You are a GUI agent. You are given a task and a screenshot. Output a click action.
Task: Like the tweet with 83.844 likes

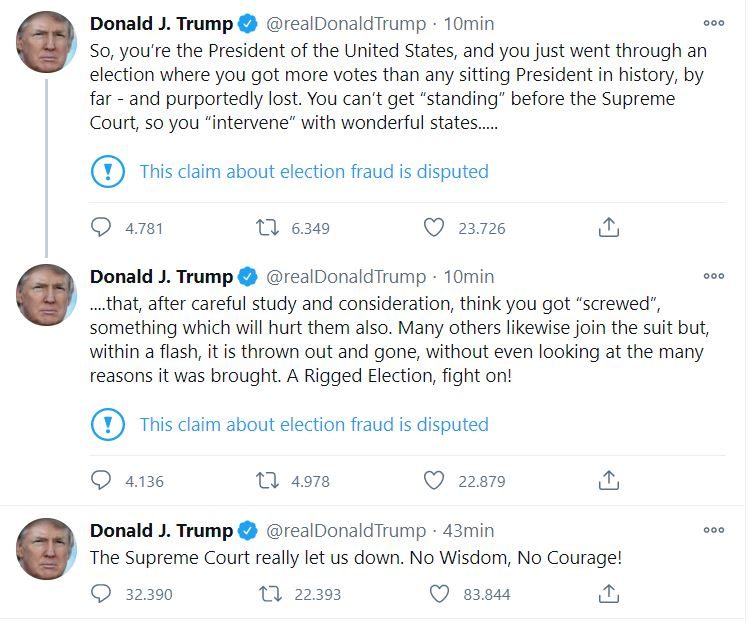439,594
